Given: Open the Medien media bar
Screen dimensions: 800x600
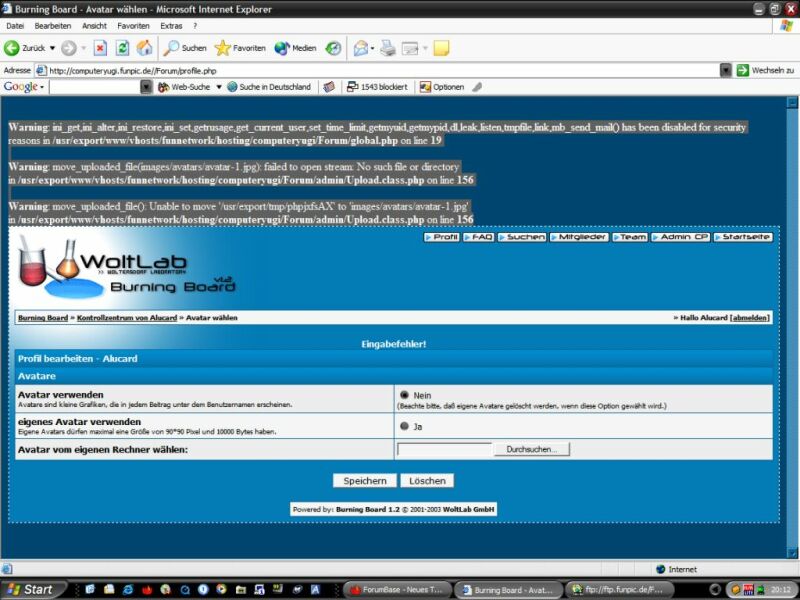Looking at the screenshot, I should click(x=295, y=48).
